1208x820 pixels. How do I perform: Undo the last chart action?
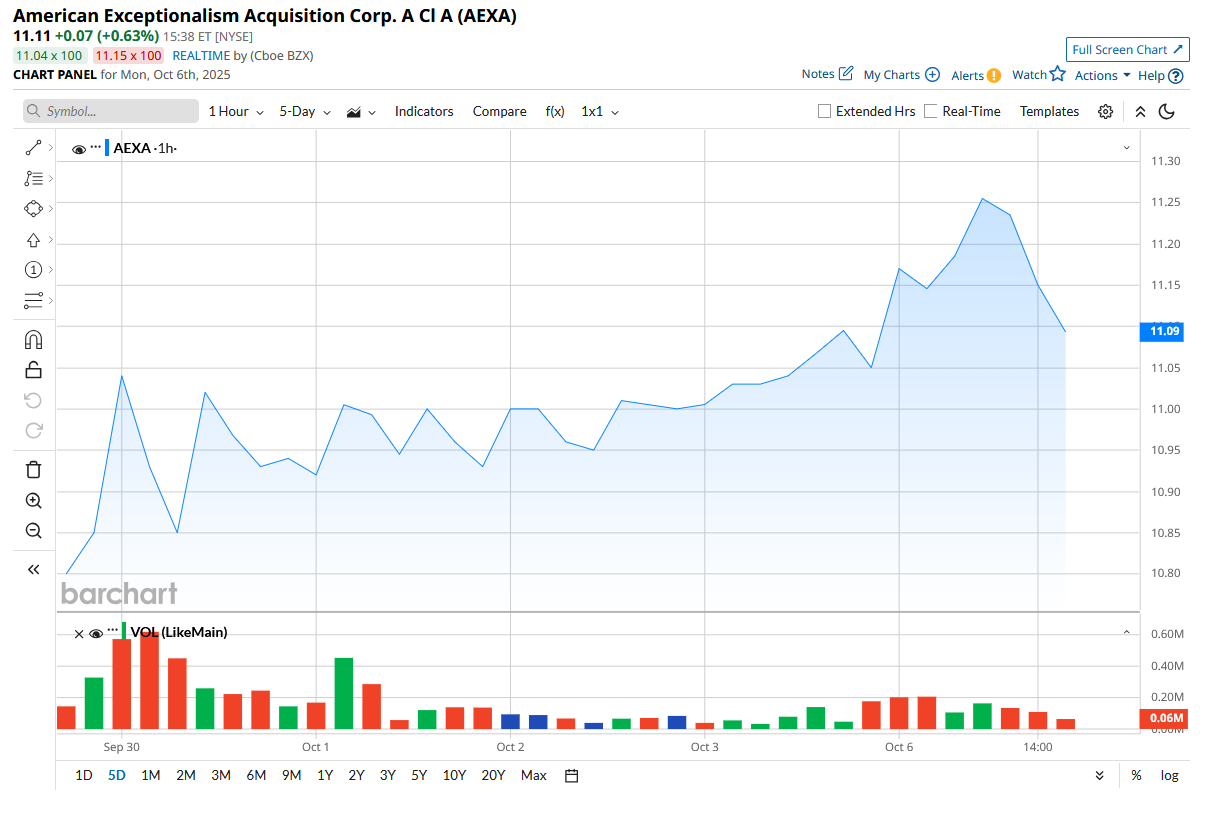click(33, 400)
